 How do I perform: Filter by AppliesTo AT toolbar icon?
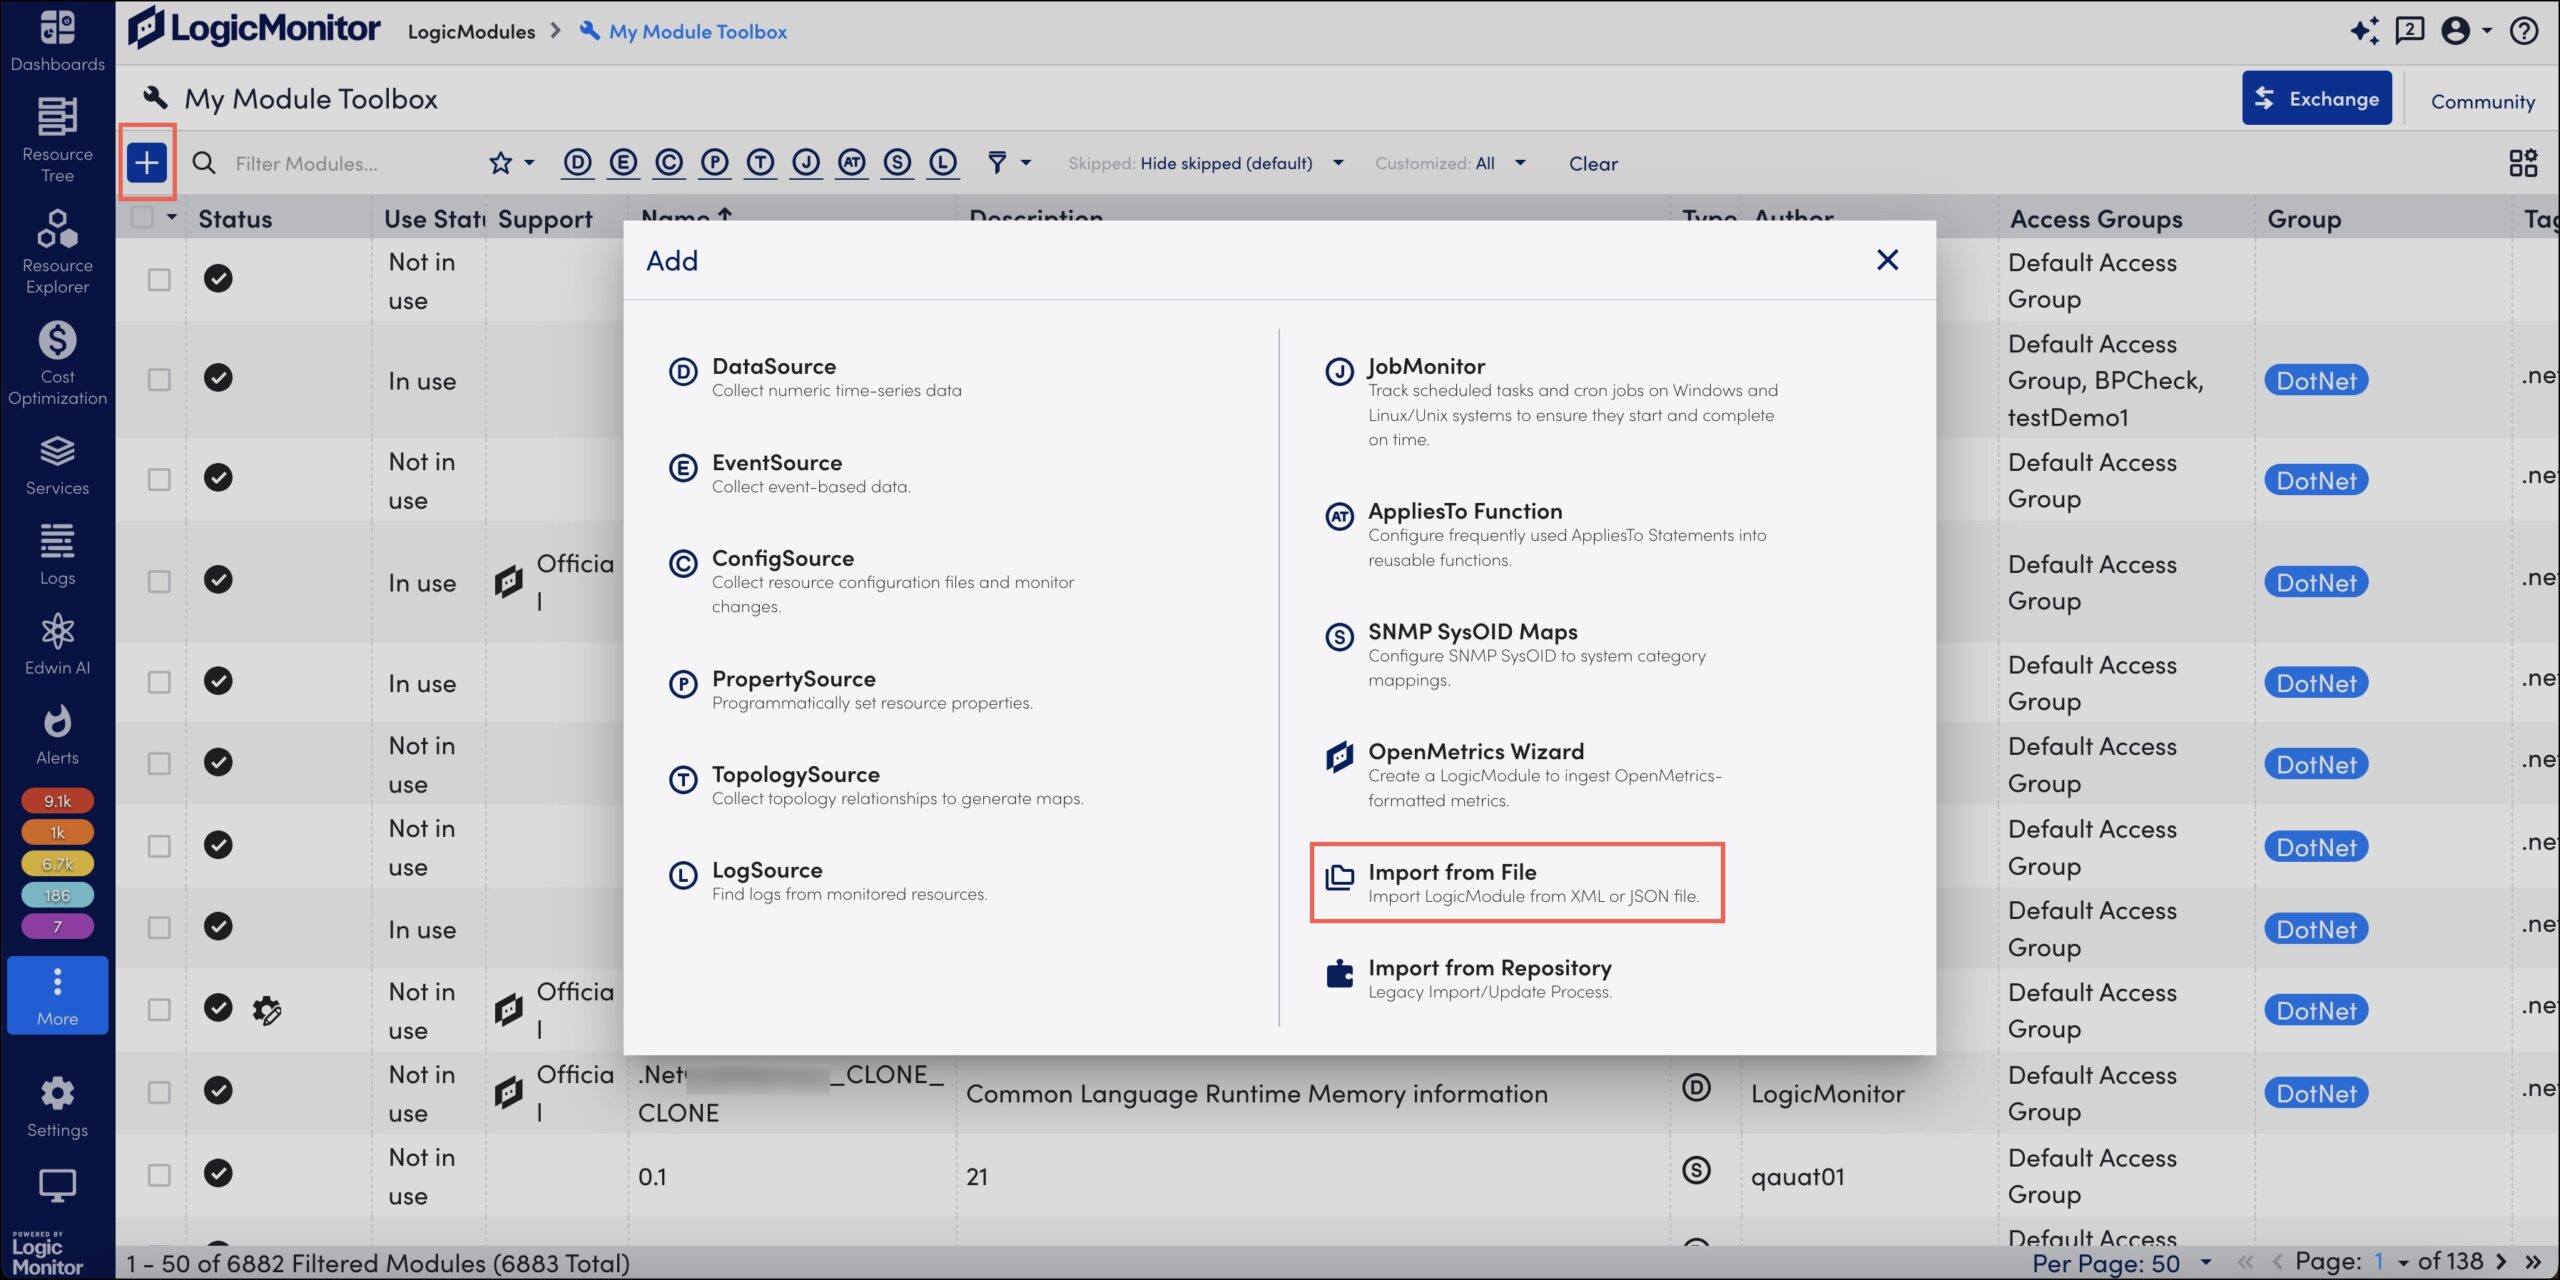pyautogui.click(x=851, y=162)
